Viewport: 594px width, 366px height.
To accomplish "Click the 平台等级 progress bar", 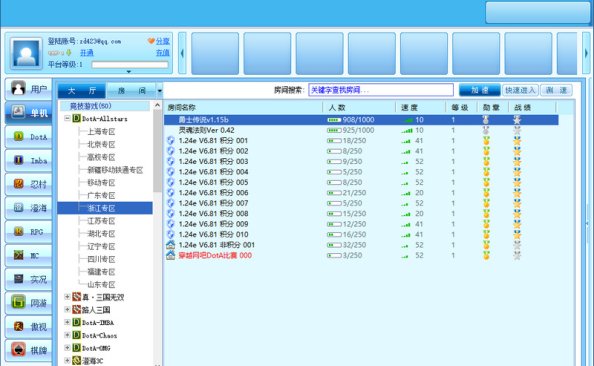I will click(x=130, y=65).
